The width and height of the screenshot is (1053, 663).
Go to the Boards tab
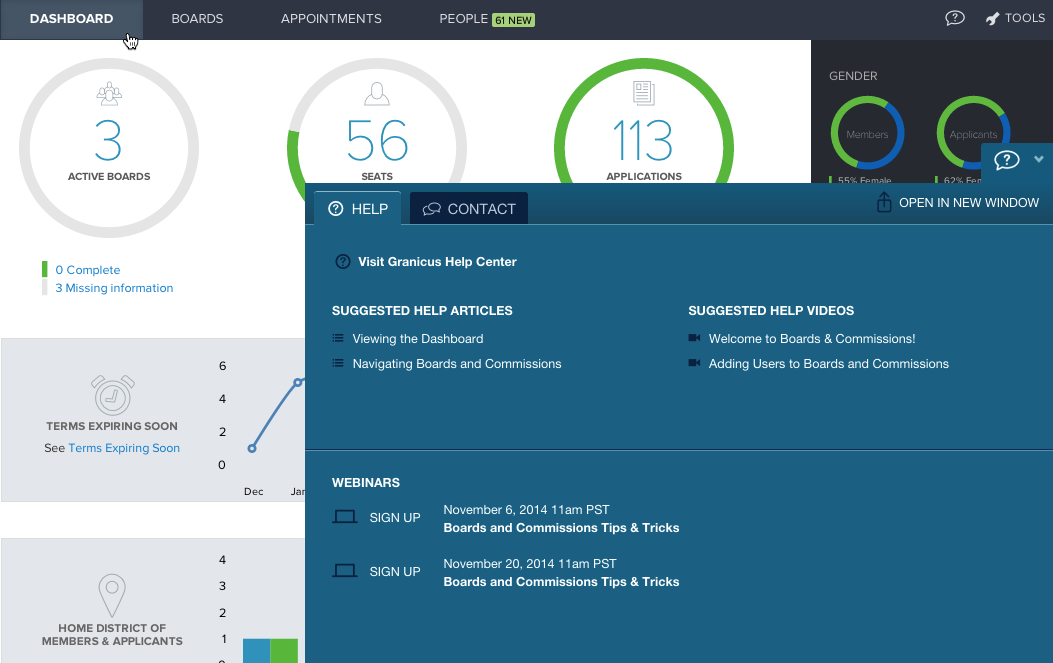(x=197, y=19)
